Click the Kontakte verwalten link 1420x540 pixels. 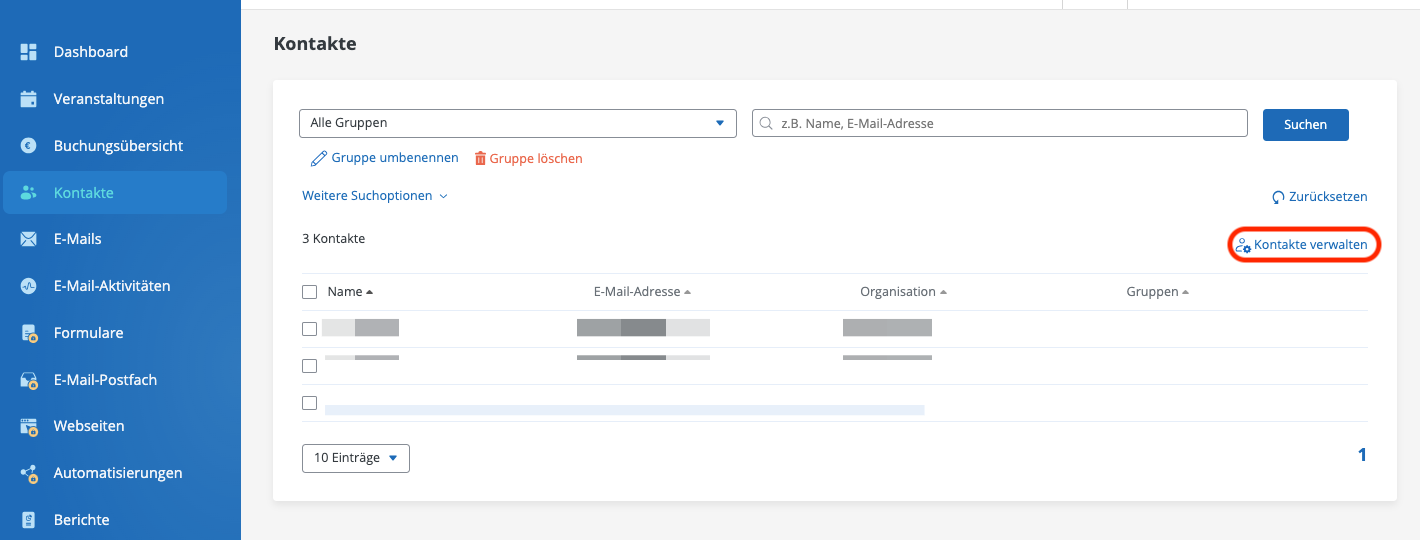click(1303, 245)
